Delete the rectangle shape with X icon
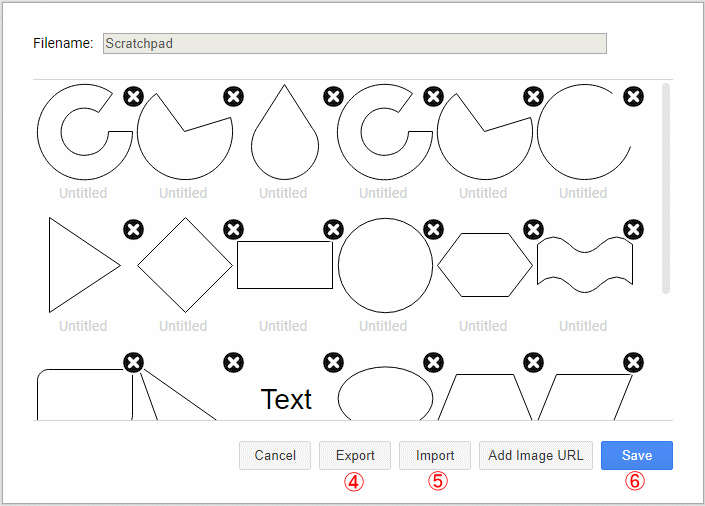 tap(333, 230)
